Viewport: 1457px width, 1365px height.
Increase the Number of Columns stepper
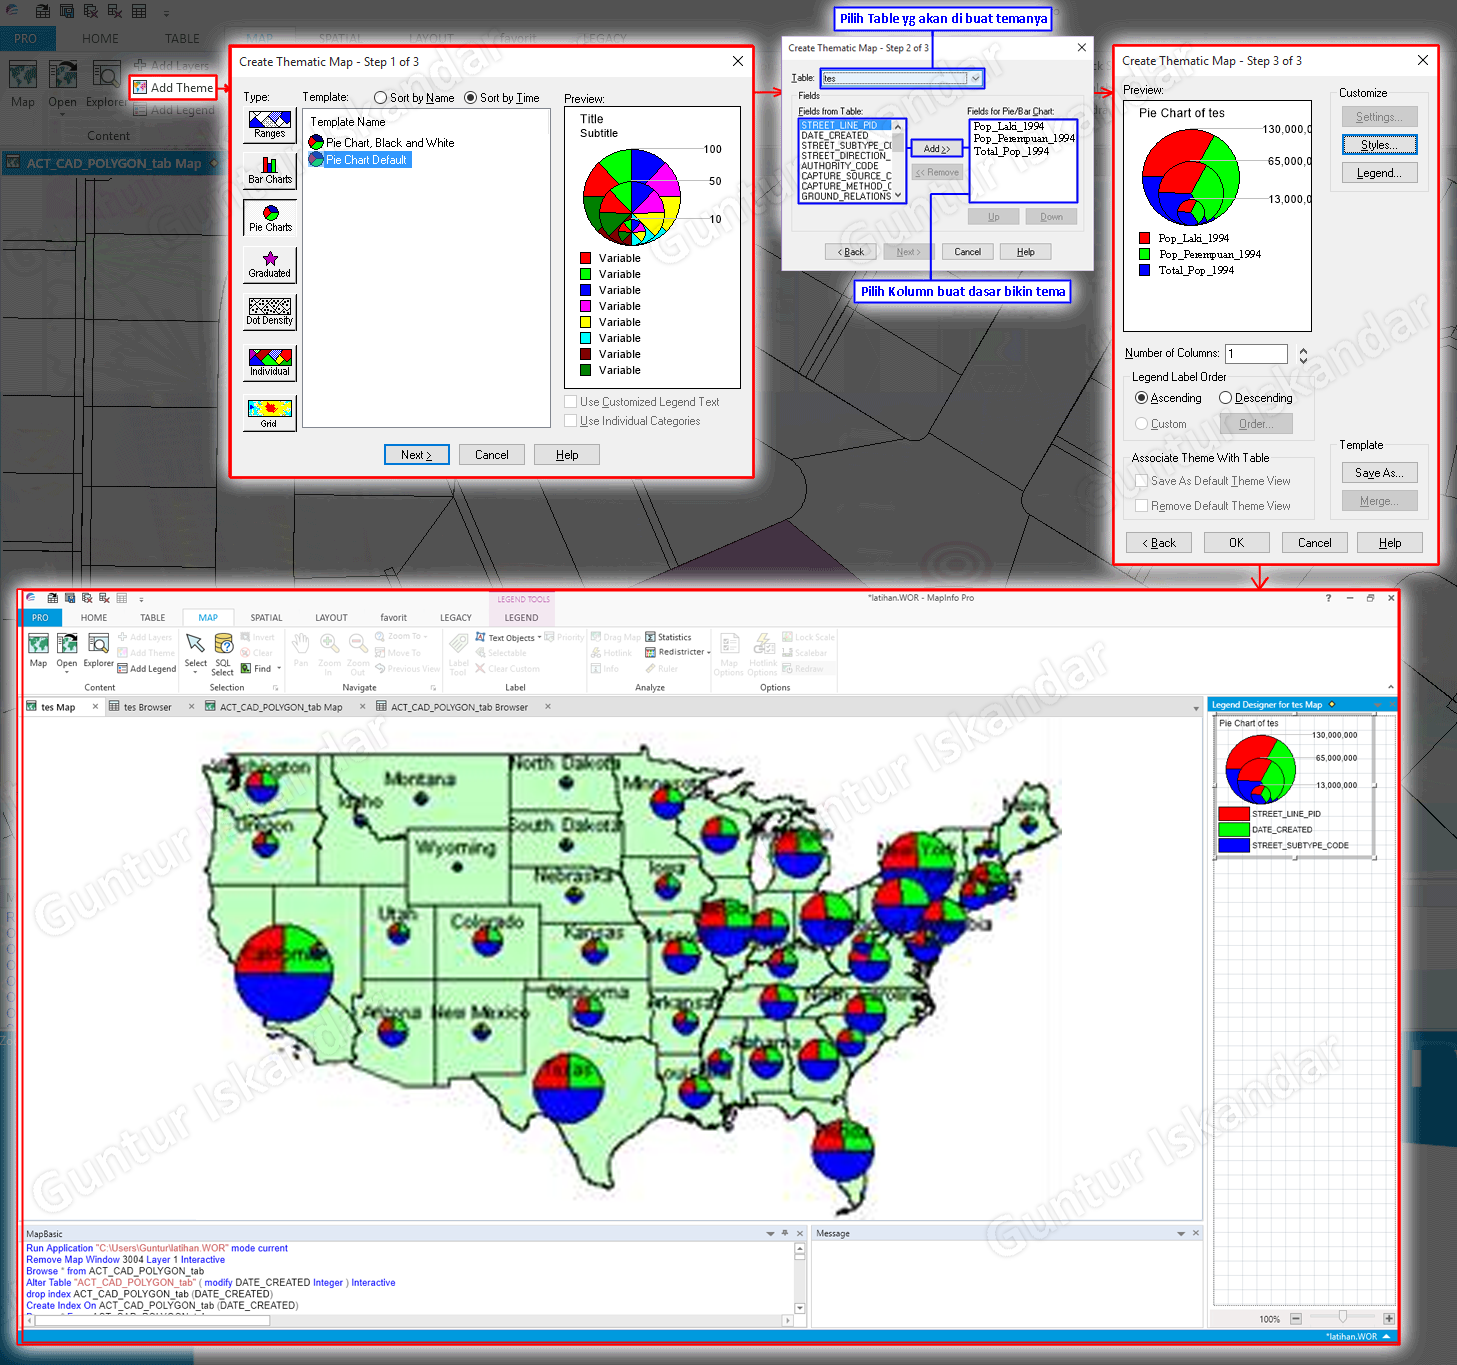pyautogui.click(x=1303, y=350)
